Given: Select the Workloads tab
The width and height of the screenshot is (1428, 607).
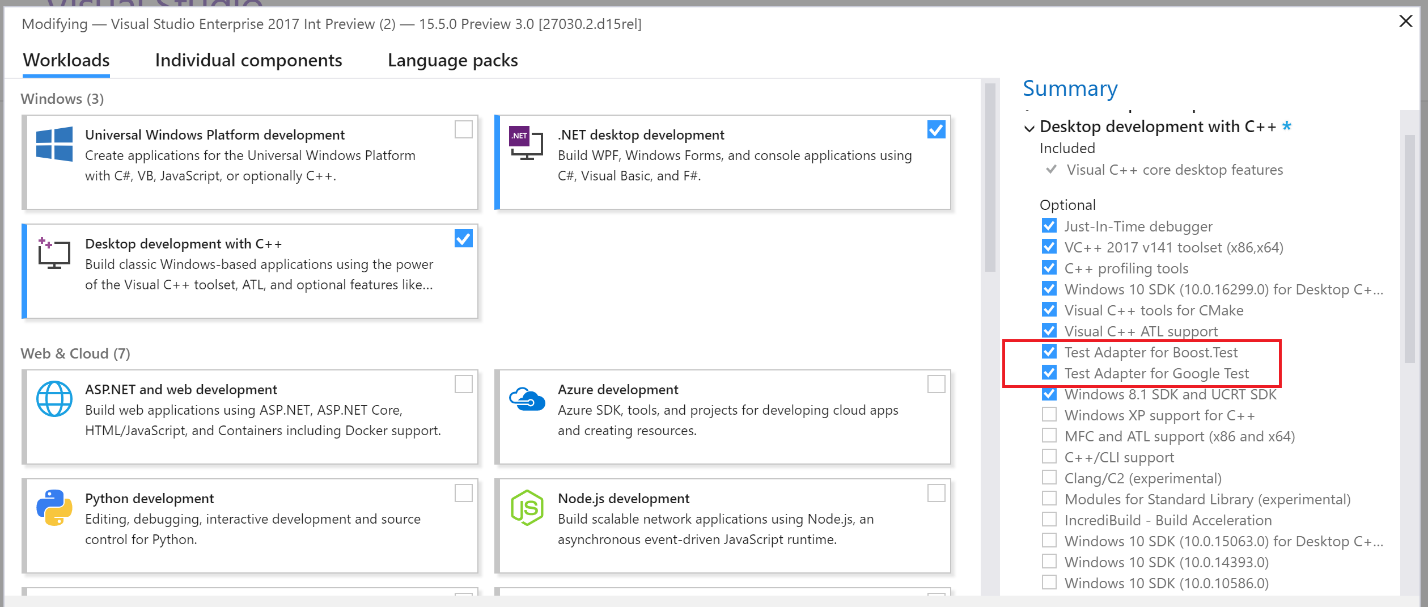Looking at the screenshot, I should tap(66, 61).
